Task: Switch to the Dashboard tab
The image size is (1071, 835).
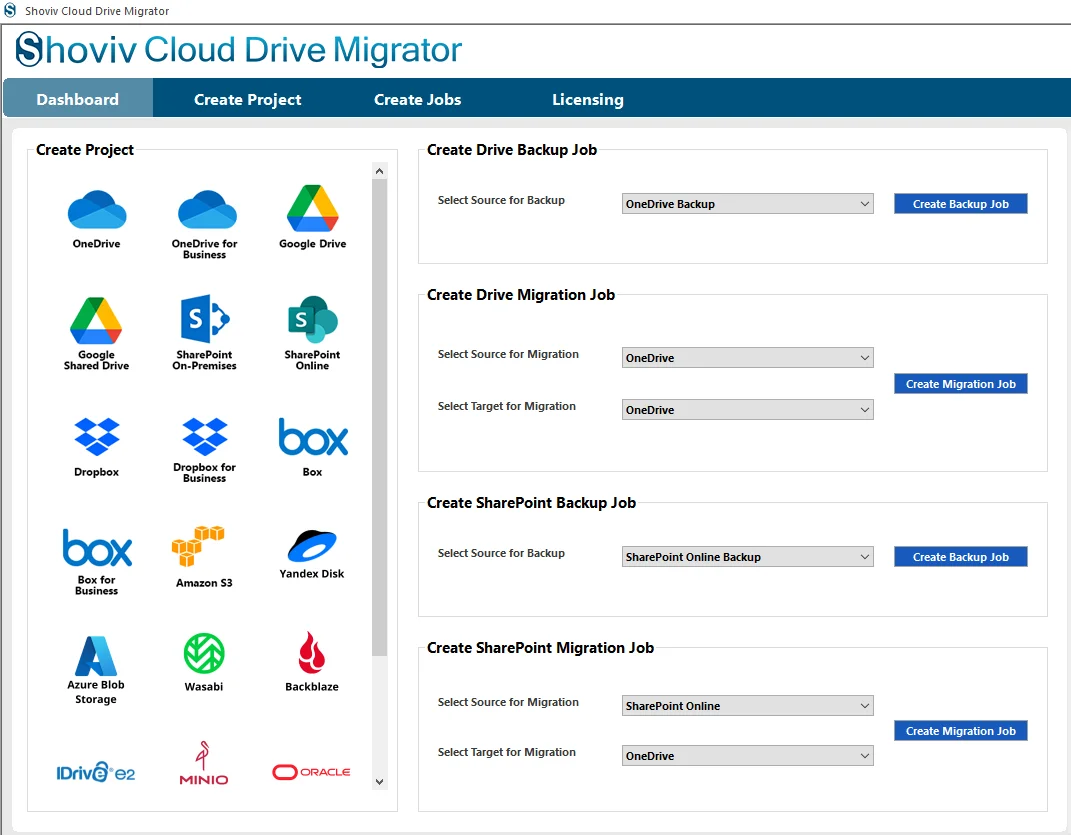Action: pos(78,99)
